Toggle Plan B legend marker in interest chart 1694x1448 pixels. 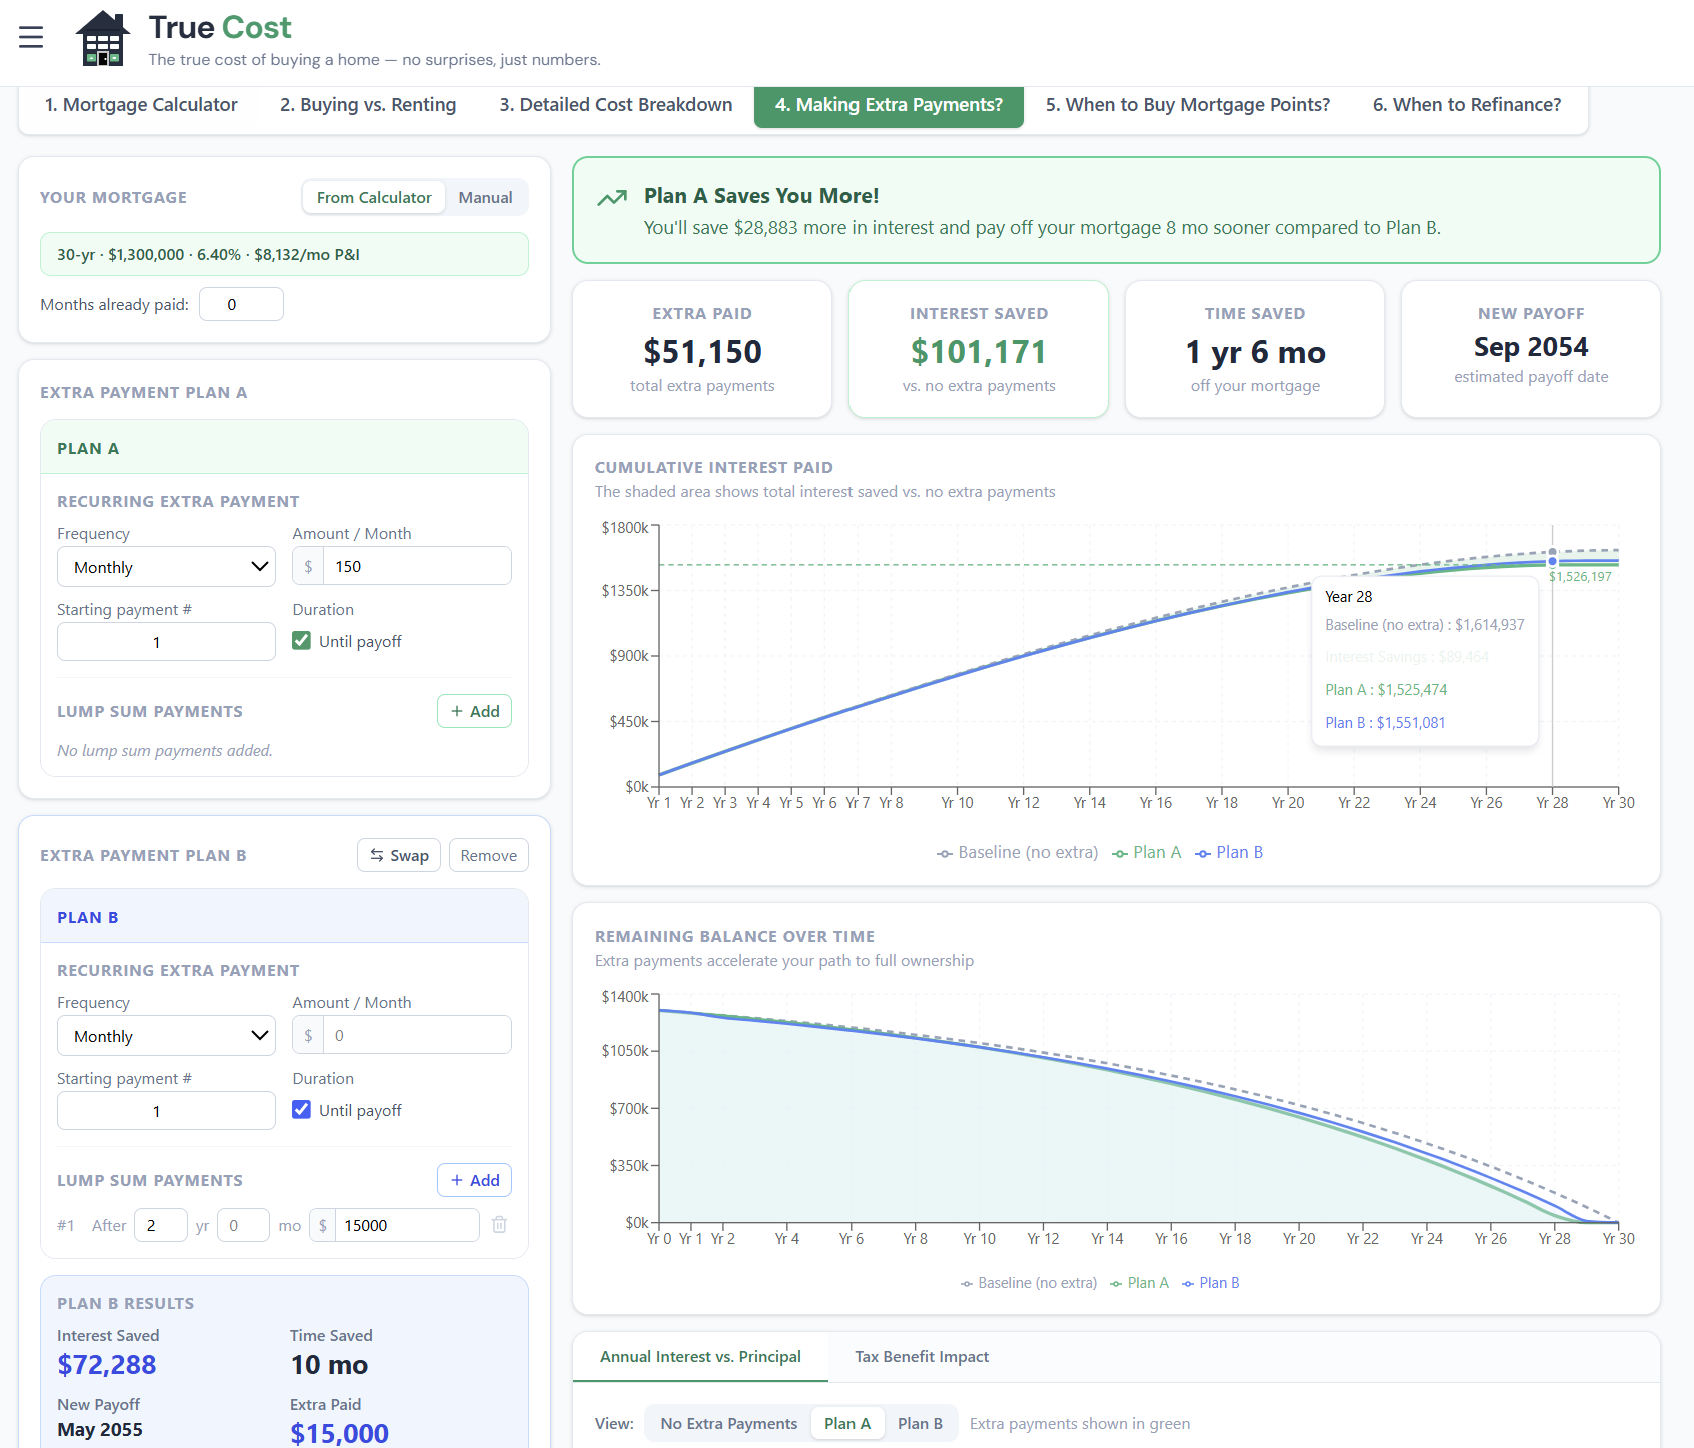pos(1203,853)
